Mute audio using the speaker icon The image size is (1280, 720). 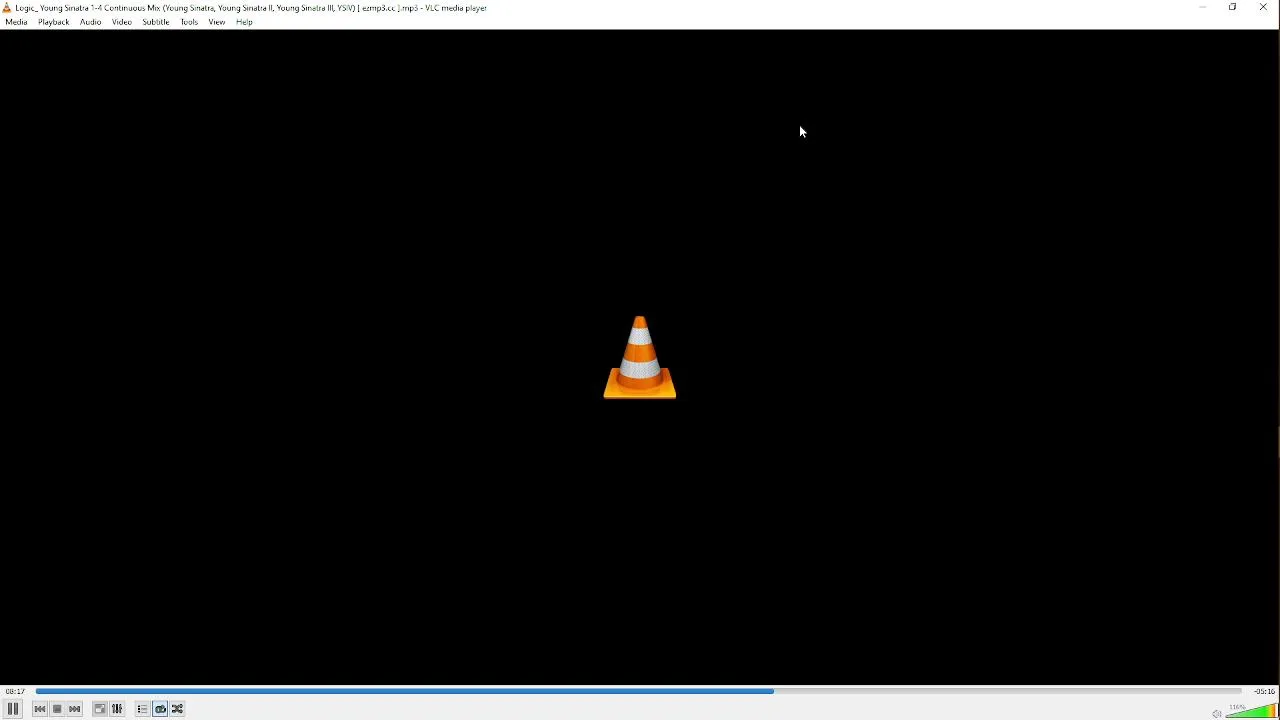click(x=1217, y=713)
